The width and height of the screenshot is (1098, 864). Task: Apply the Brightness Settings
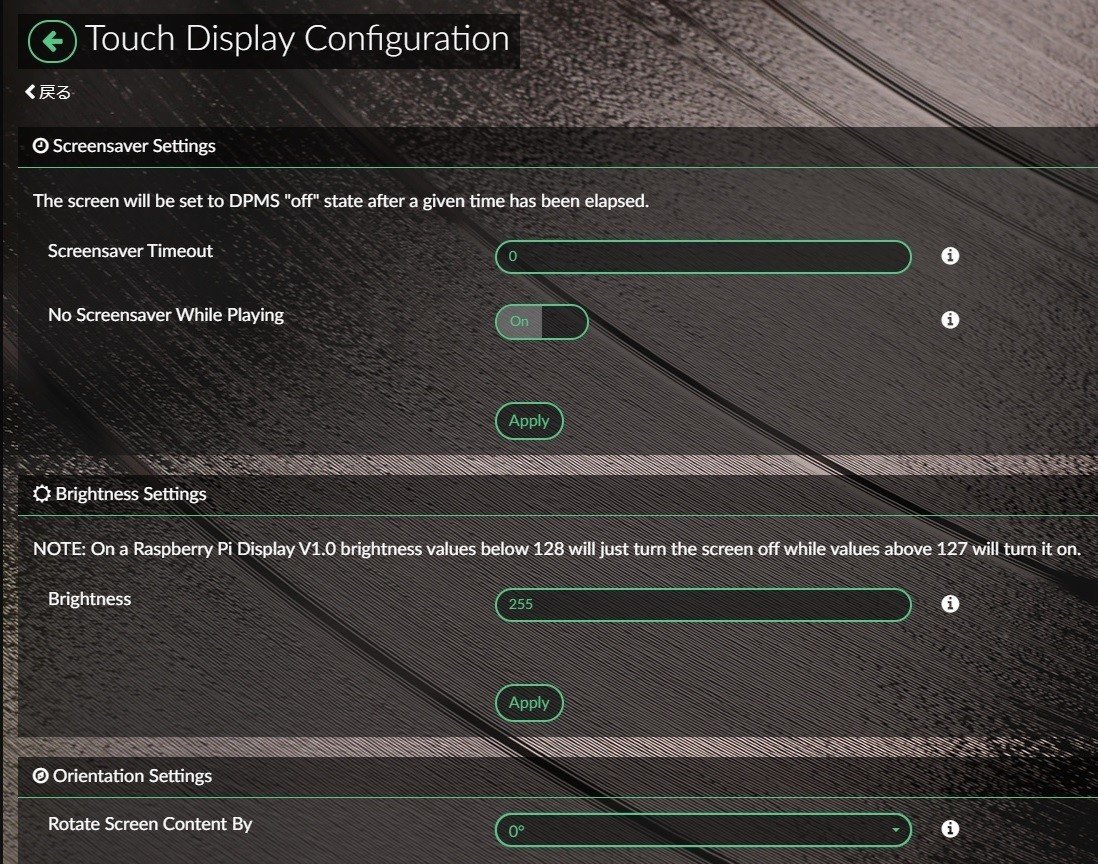[x=529, y=703]
